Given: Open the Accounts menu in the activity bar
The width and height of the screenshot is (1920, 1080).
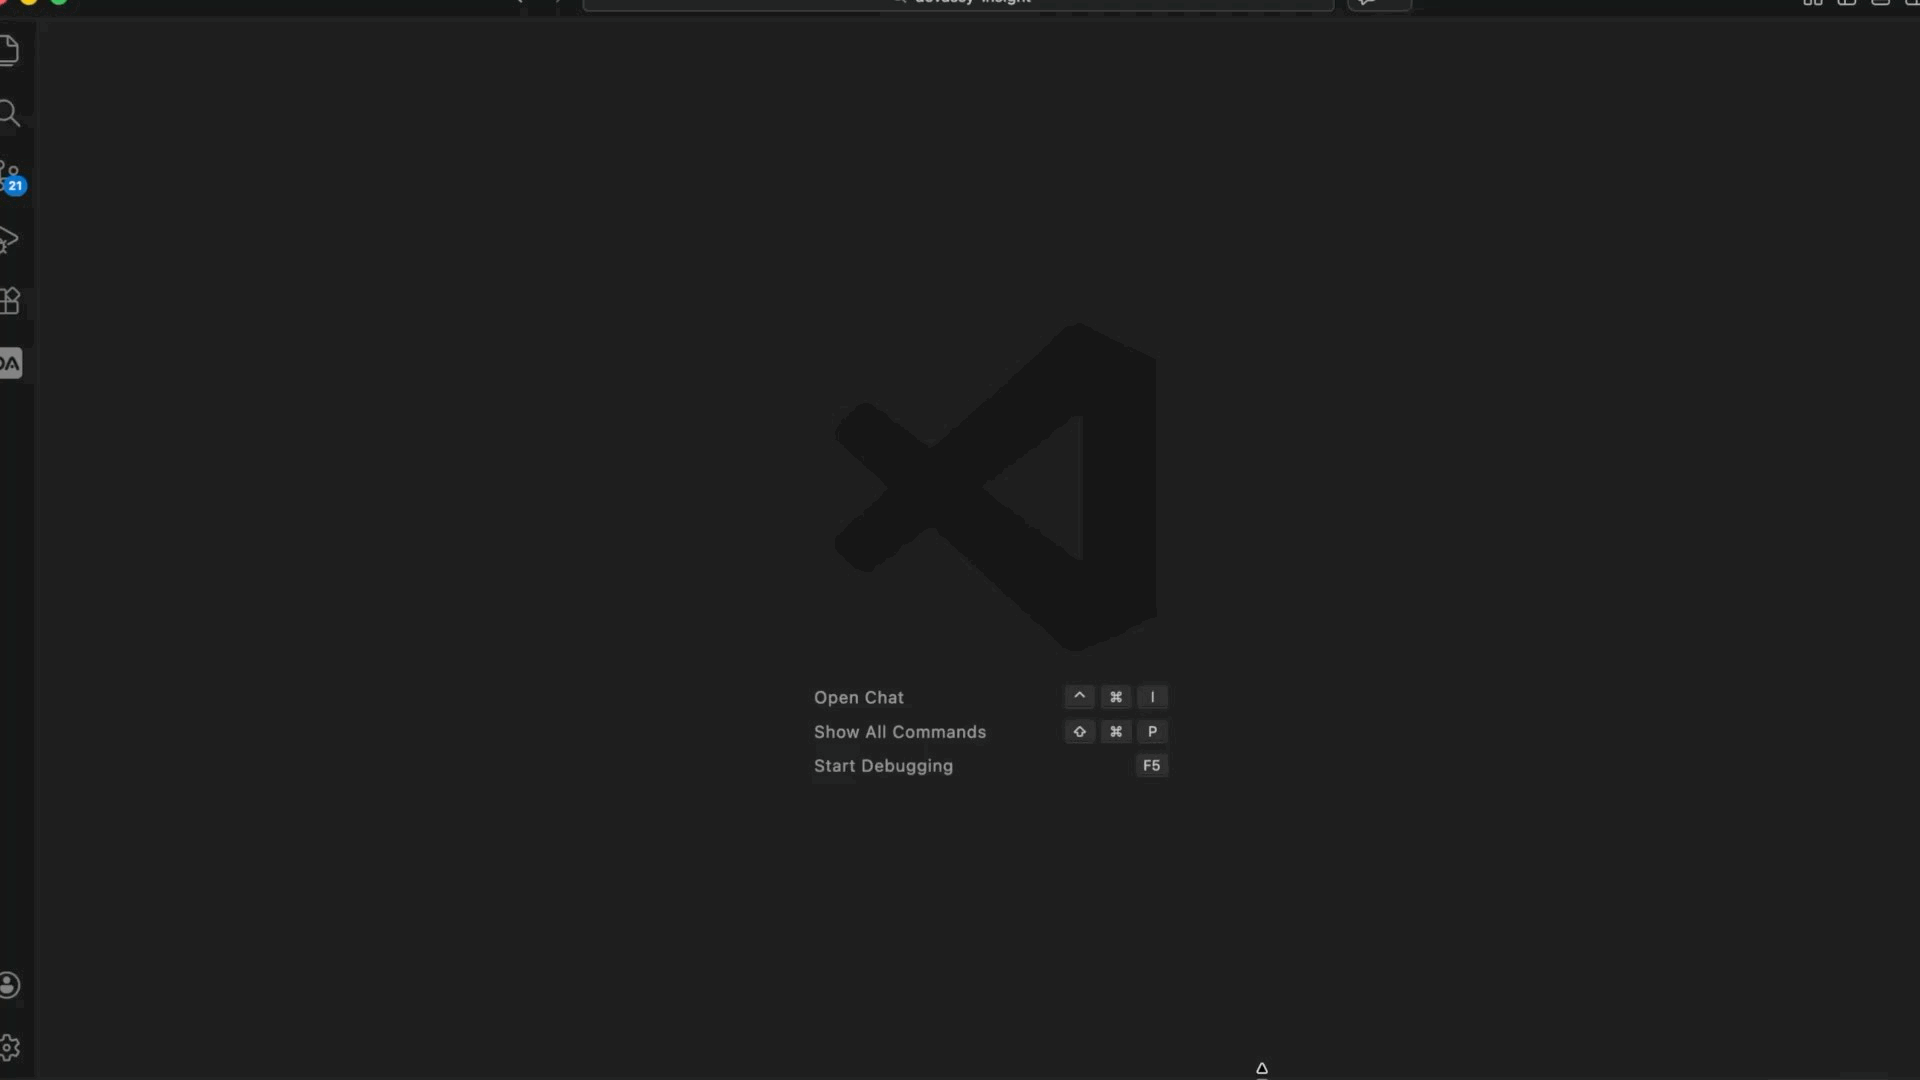Looking at the screenshot, I should pos(11,985).
